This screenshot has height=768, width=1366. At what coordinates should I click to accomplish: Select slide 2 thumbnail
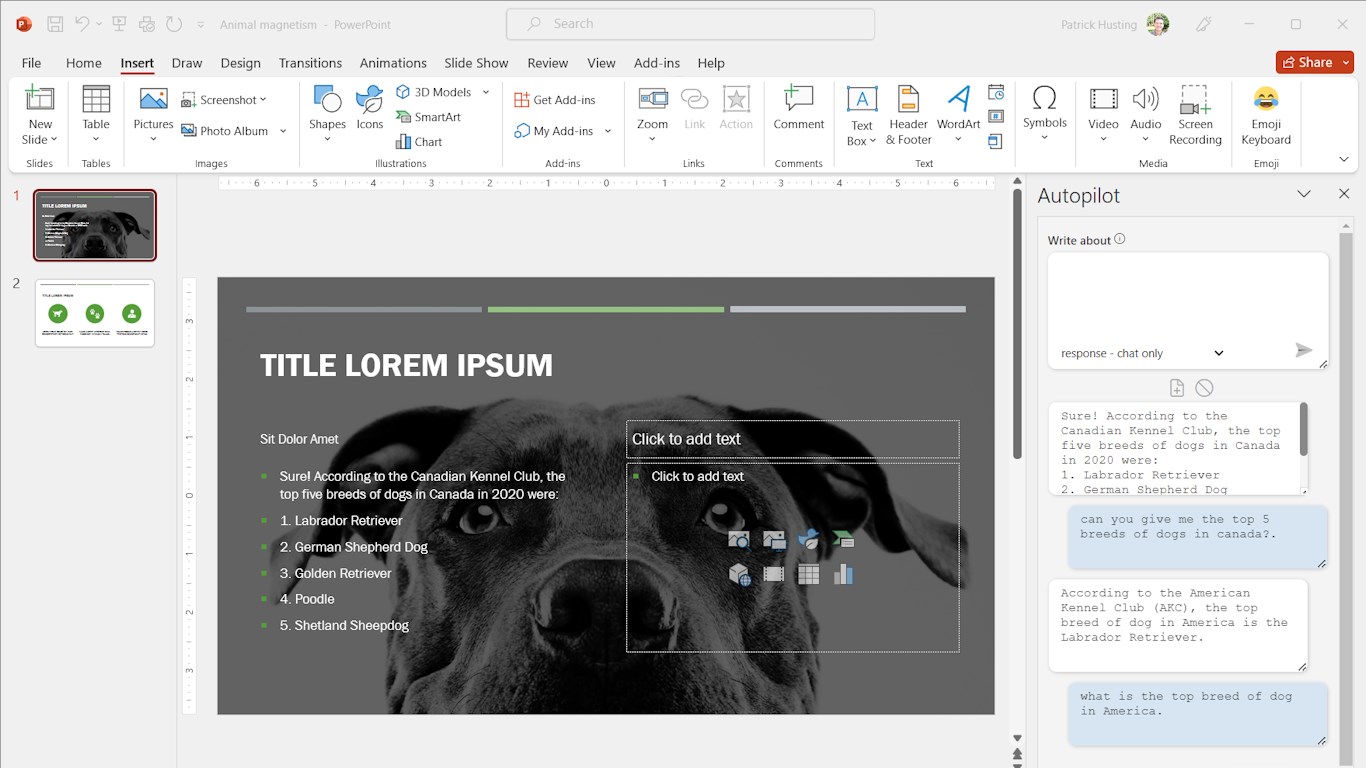(95, 313)
